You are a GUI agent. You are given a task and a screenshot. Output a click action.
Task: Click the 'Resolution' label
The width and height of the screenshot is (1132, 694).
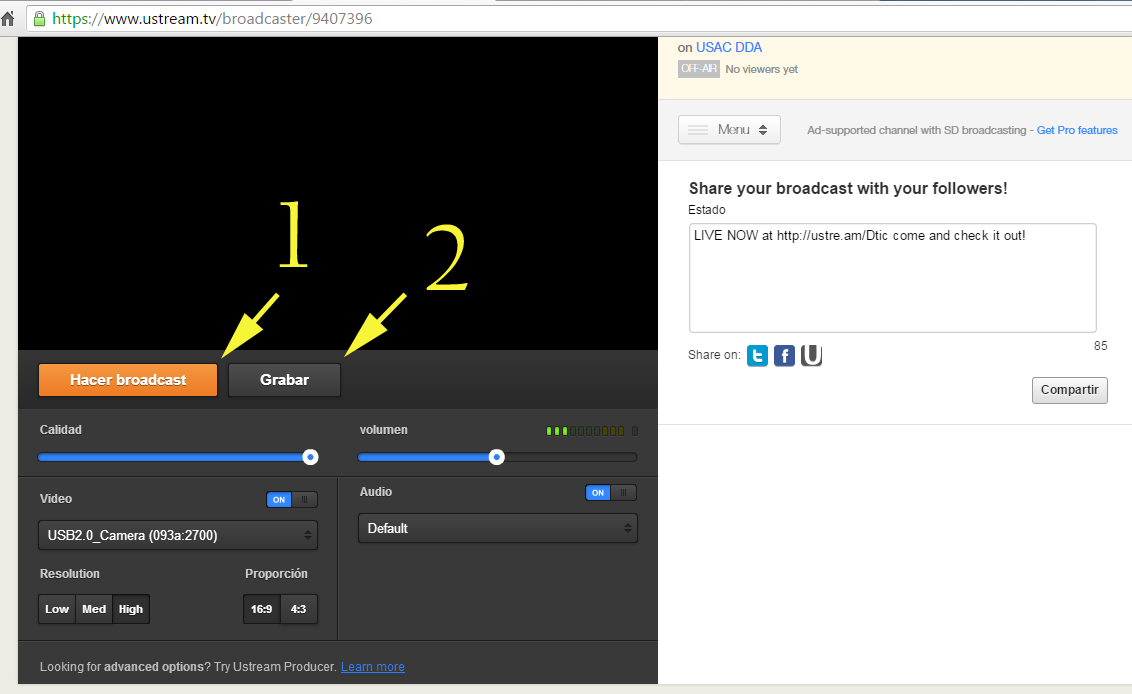point(69,573)
